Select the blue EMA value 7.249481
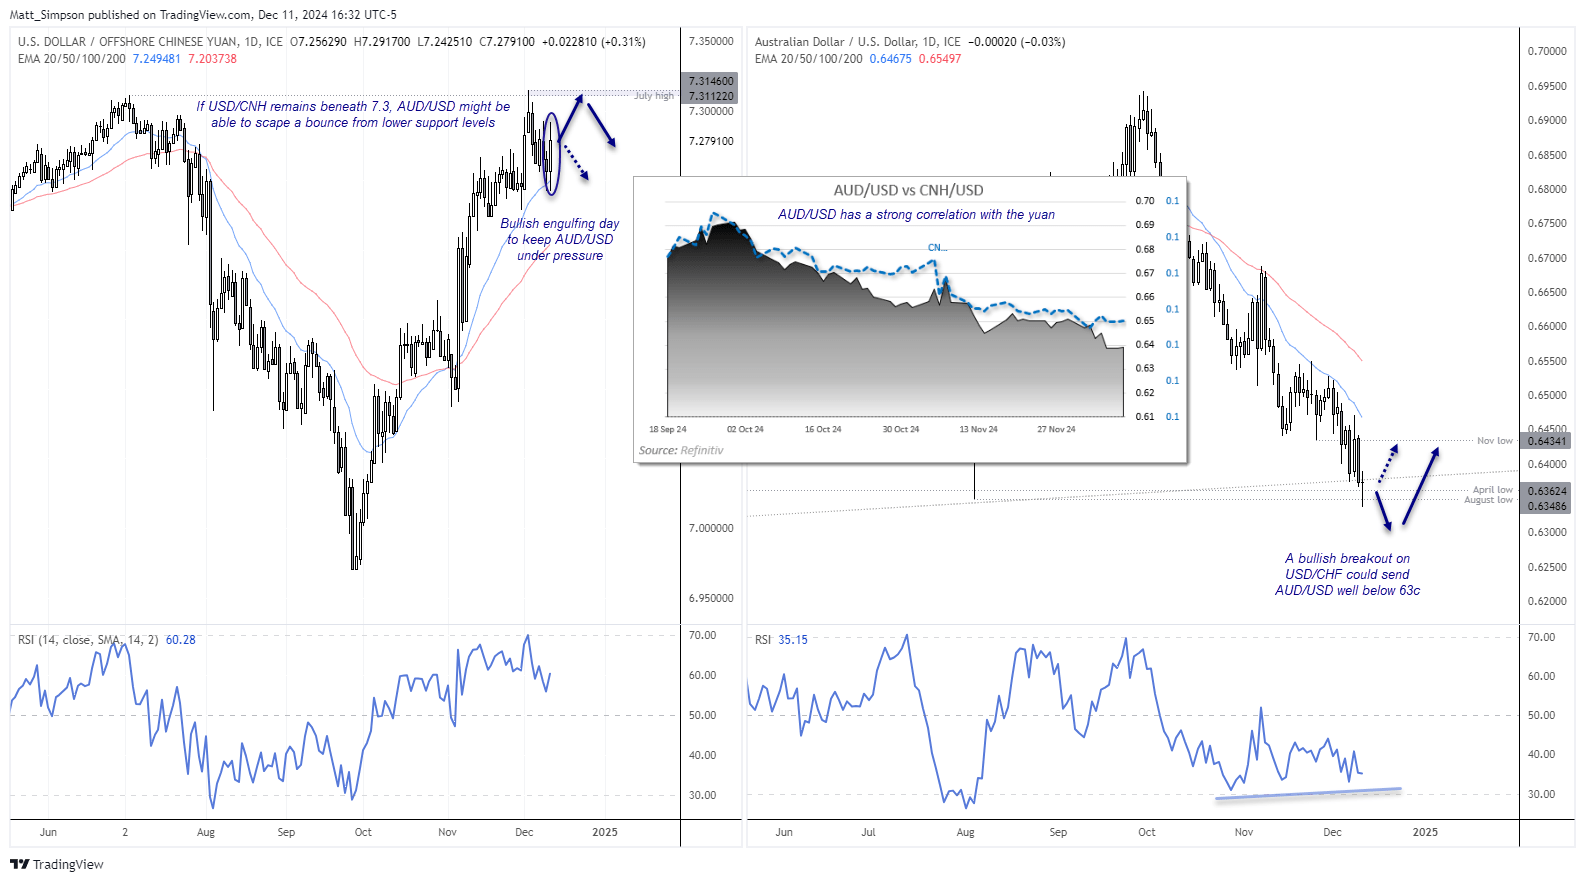Screen dimensions: 1585x882 coord(157,59)
